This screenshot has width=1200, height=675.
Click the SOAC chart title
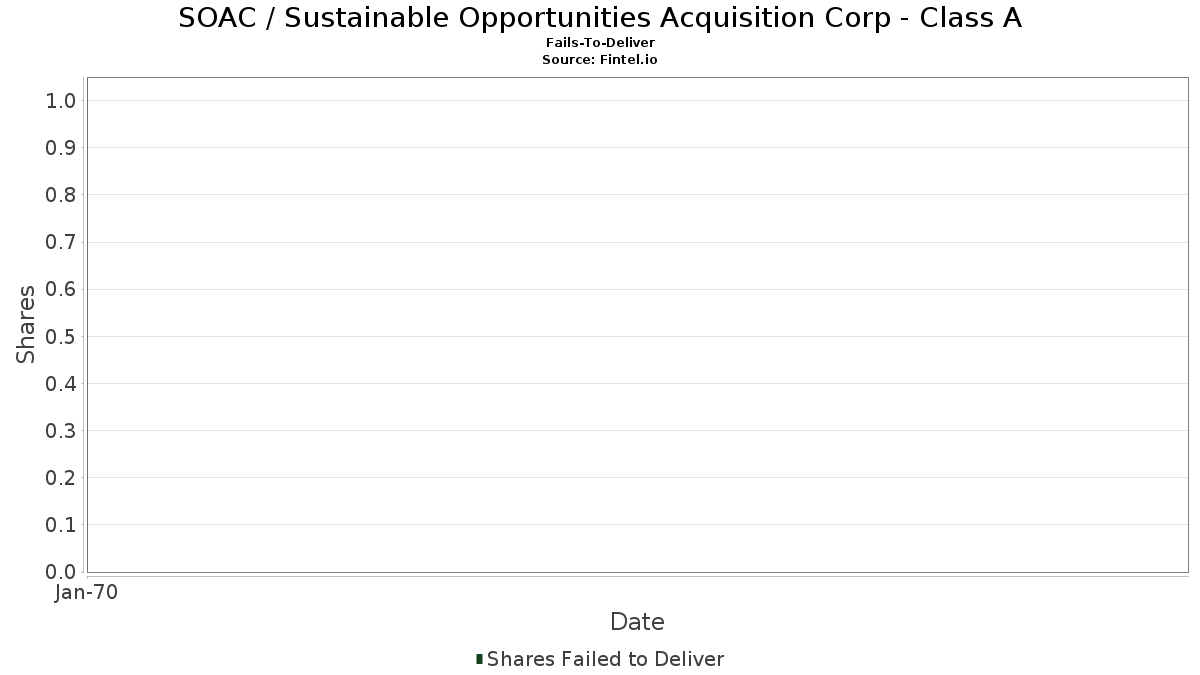(600, 18)
